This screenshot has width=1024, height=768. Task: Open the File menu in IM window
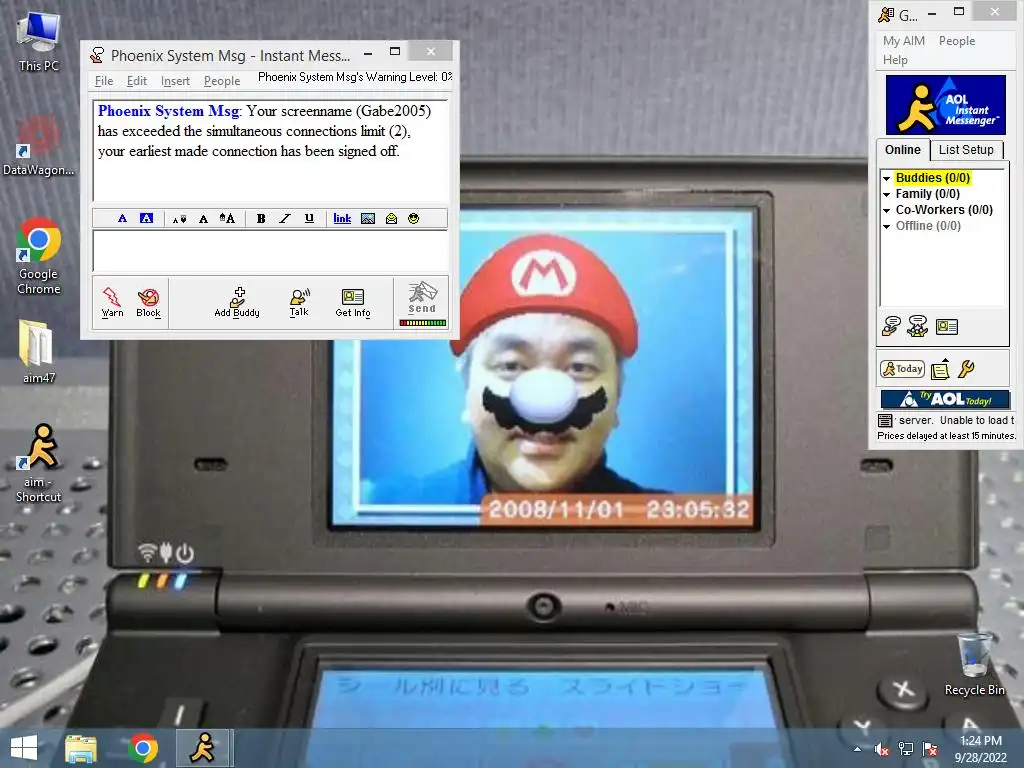[104, 81]
